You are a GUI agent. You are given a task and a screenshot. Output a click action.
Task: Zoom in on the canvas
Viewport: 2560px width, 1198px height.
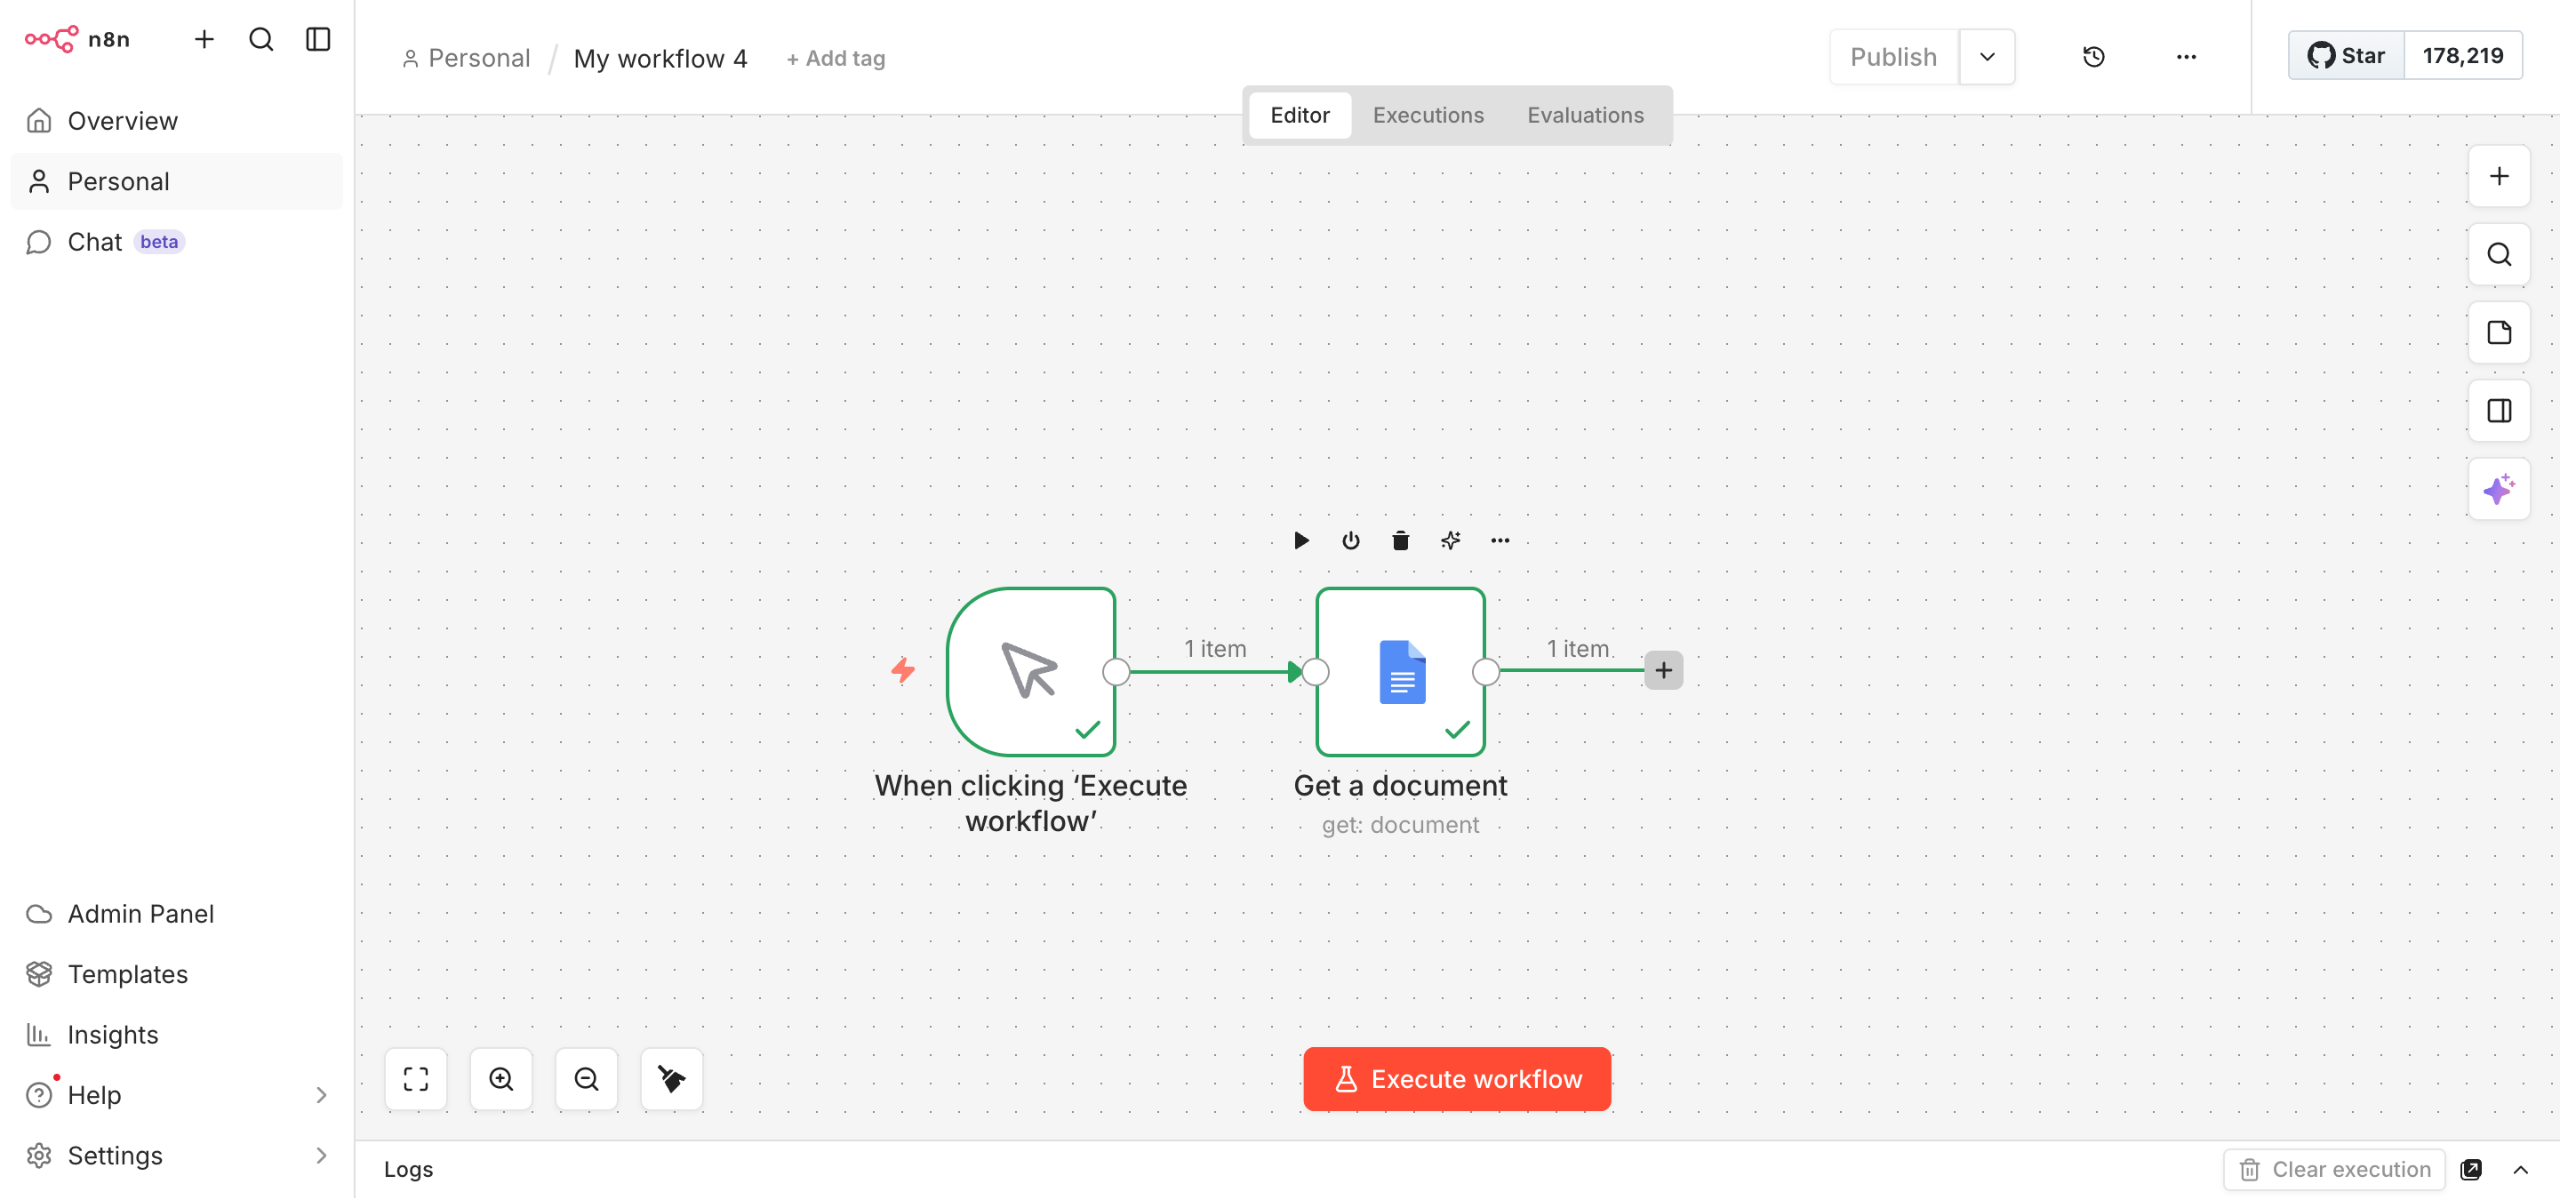pos(501,1079)
